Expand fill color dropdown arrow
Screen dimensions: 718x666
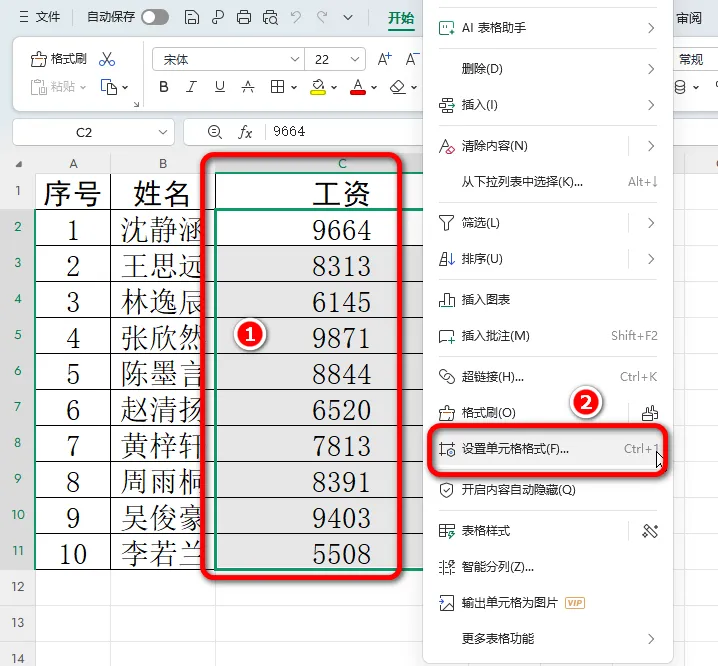pos(334,87)
